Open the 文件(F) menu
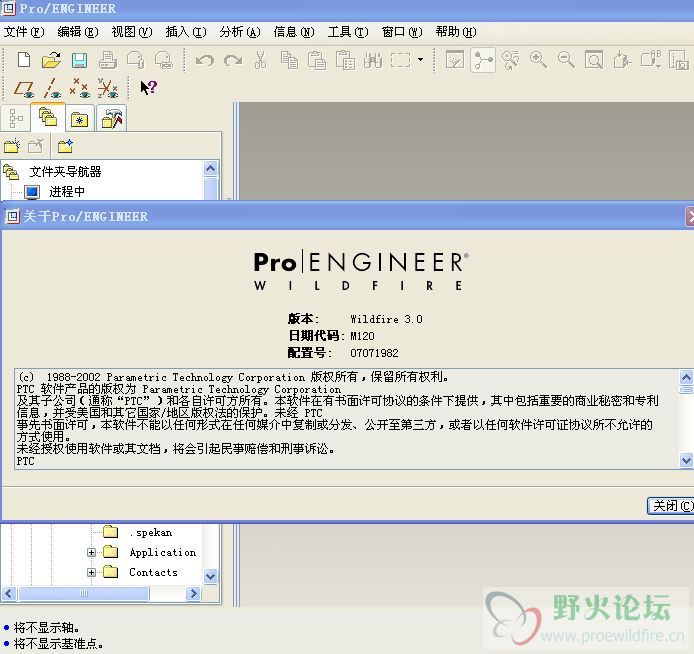 pos(24,32)
